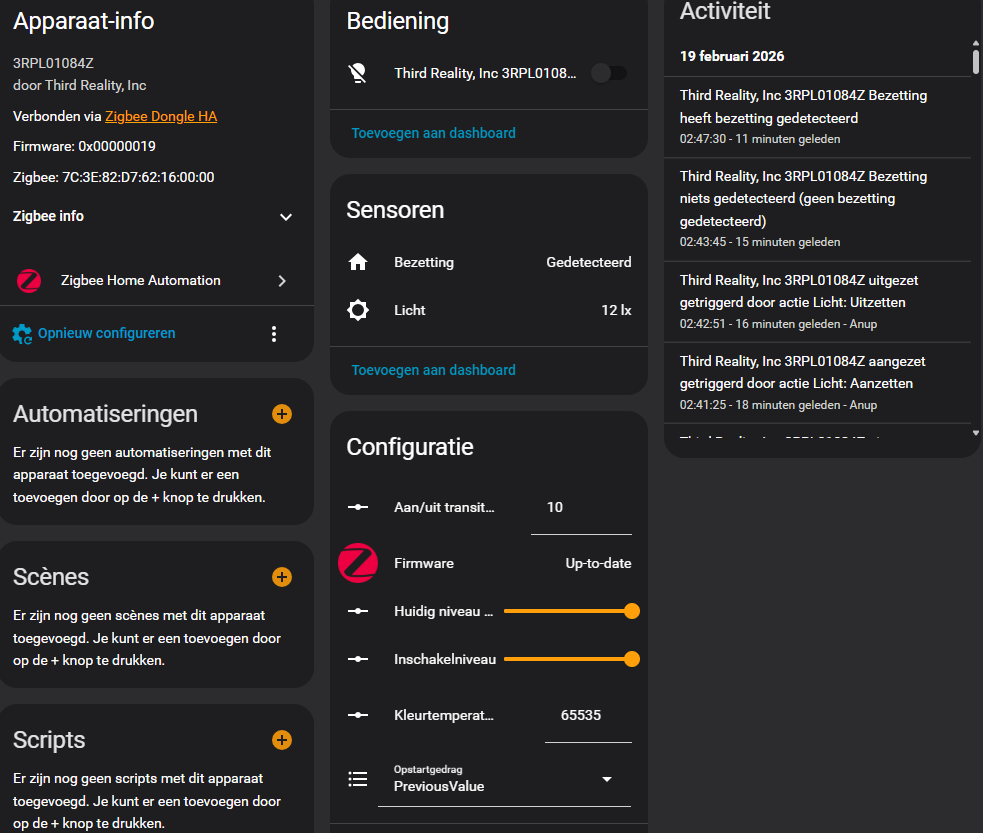983x833 pixels.
Task: Open the Opstartgedrag dropdown
Action: [504, 780]
